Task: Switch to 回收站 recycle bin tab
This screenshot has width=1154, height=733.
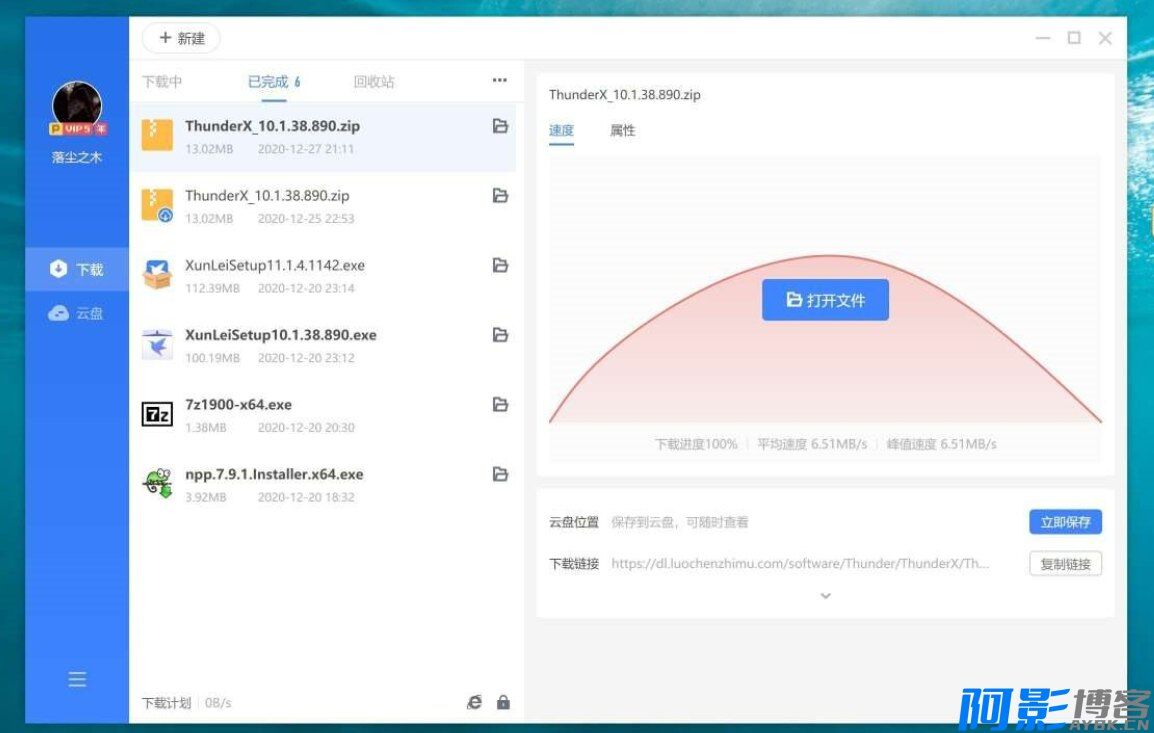Action: [374, 82]
